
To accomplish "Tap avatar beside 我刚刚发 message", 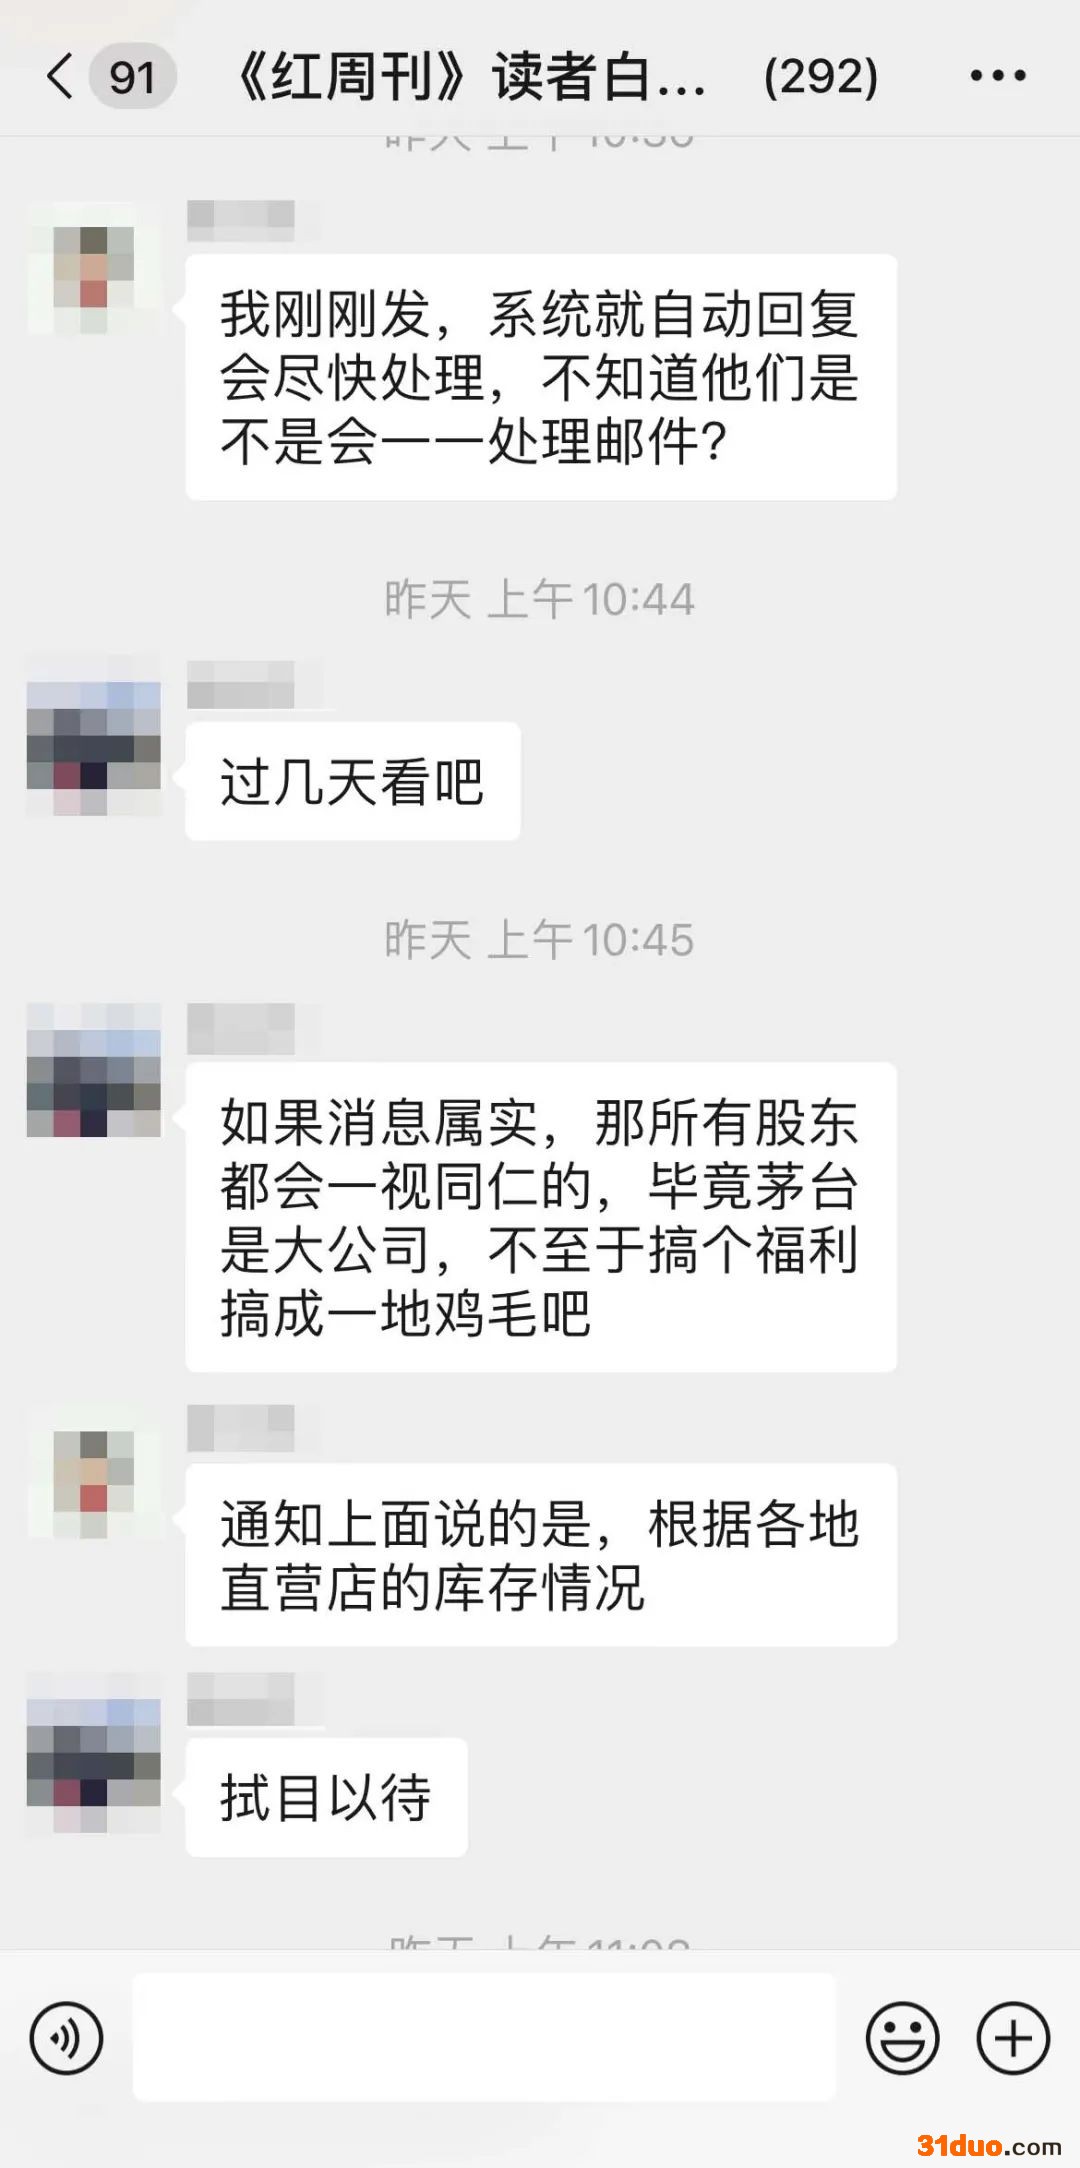I will pyautogui.click(x=93, y=268).
